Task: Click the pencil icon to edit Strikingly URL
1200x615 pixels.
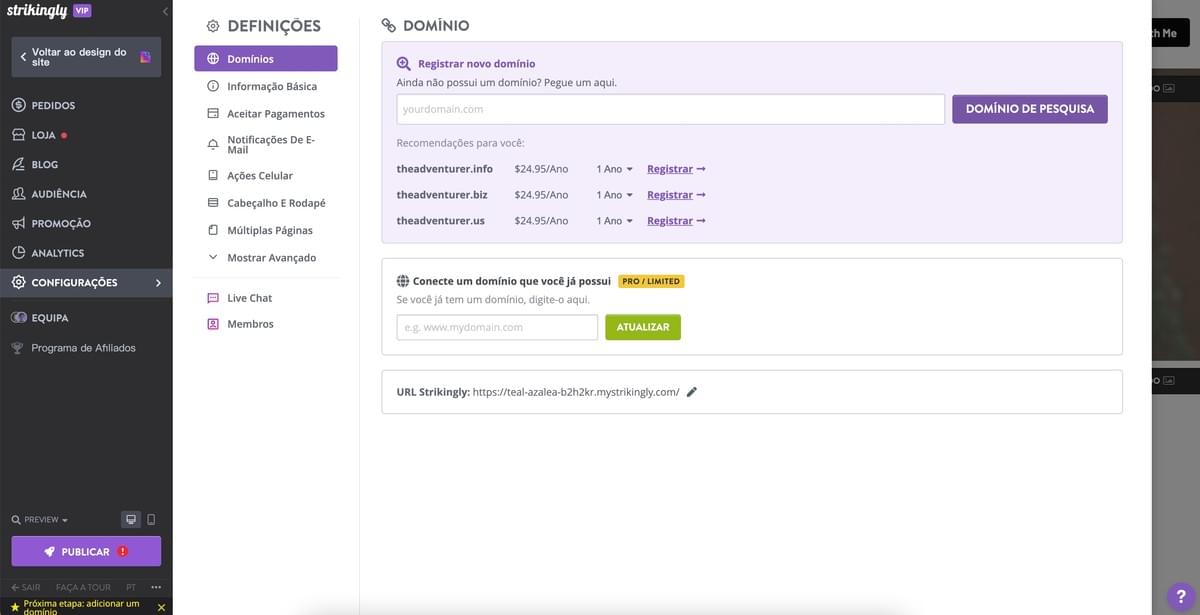Action: [x=692, y=392]
